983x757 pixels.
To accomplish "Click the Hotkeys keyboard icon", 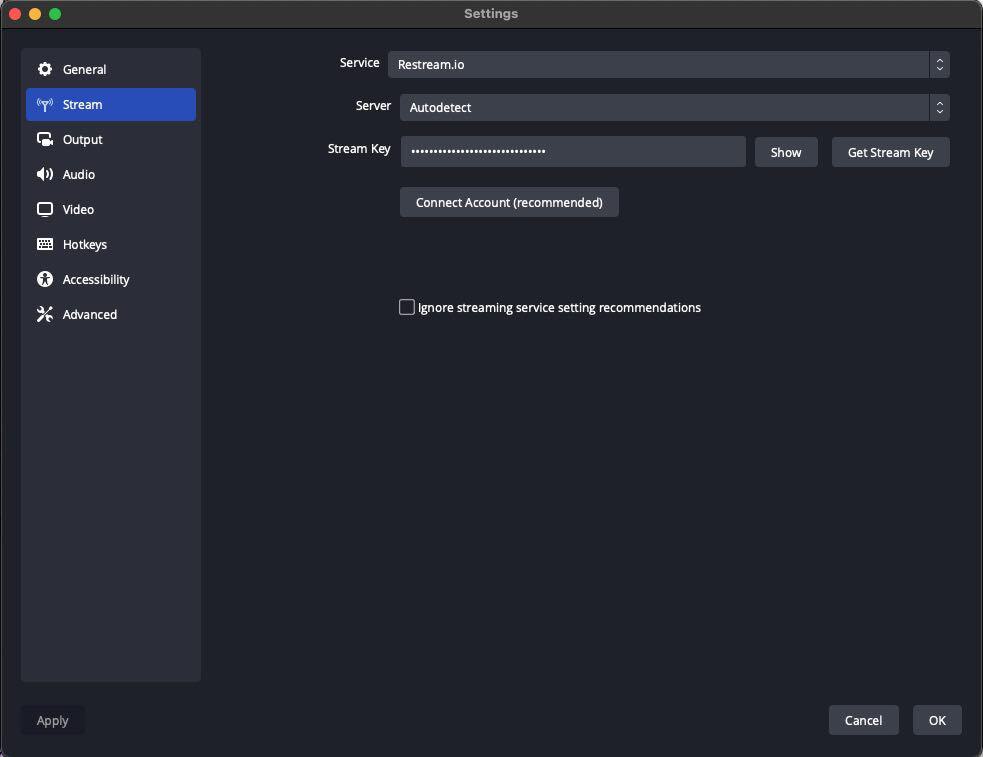I will 45,244.
